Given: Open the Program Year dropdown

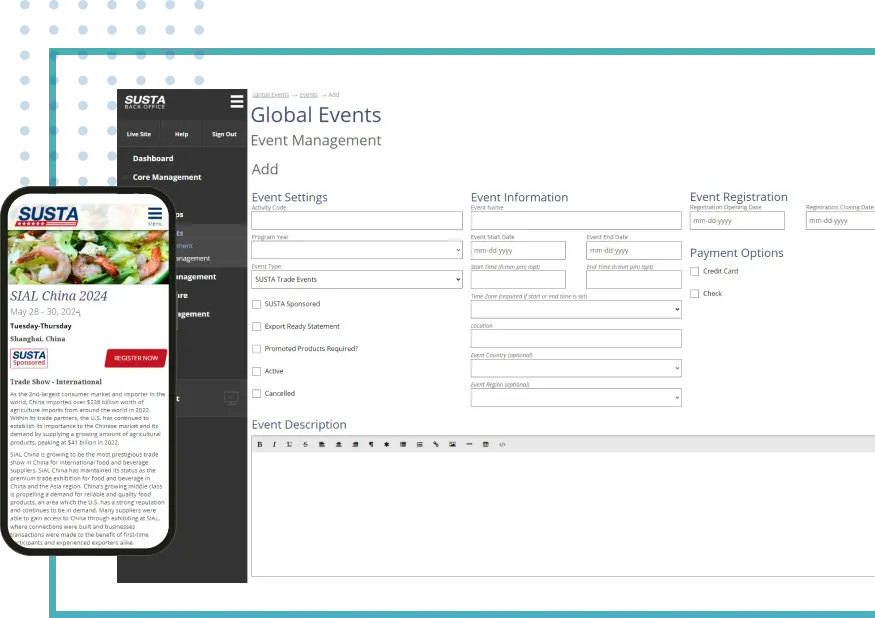Looking at the screenshot, I should [356, 250].
